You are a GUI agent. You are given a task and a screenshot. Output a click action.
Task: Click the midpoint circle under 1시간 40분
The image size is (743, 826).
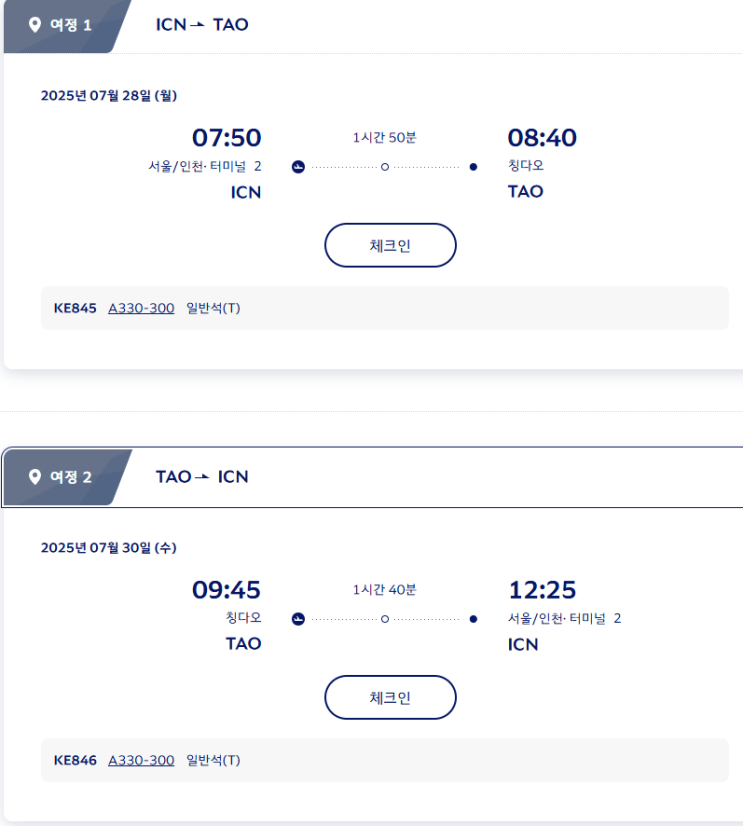click(x=385, y=619)
